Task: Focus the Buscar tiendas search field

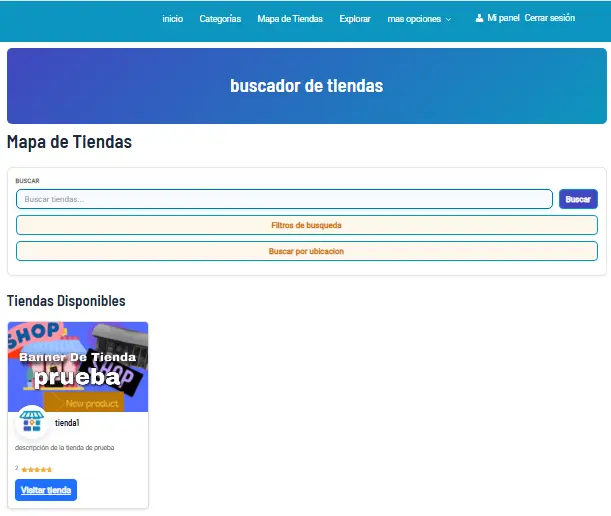Action: pyautogui.click(x=284, y=199)
